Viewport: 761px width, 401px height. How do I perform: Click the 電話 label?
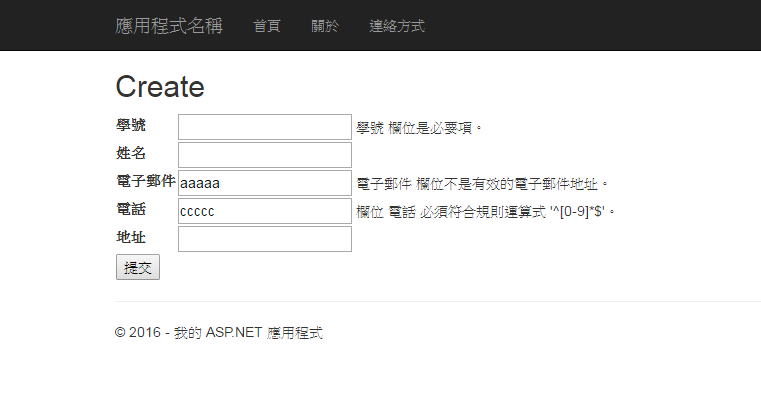131,209
